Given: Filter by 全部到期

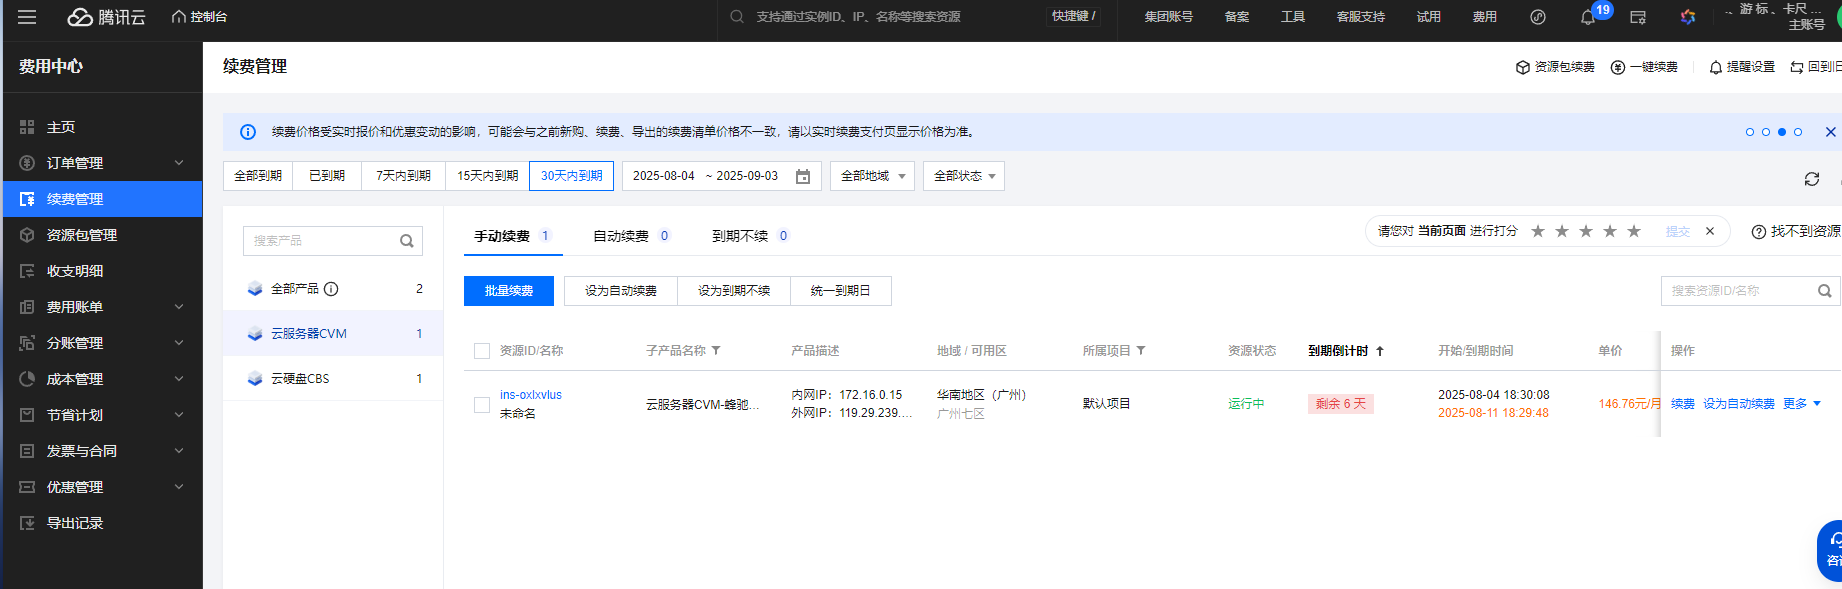Looking at the screenshot, I should [x=258, y=176].
